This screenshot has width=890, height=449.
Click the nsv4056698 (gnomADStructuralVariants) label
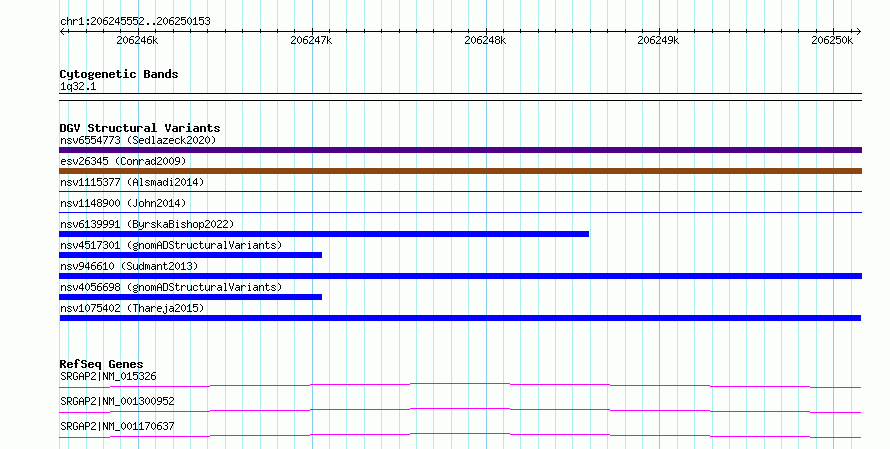pyautogui.click(x=171, y=287)
